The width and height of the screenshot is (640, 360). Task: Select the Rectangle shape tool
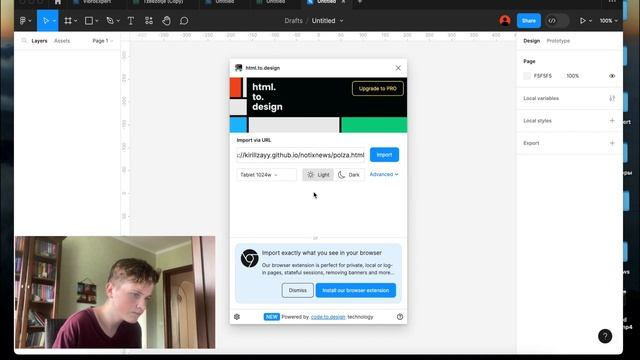tap(89, 21)
